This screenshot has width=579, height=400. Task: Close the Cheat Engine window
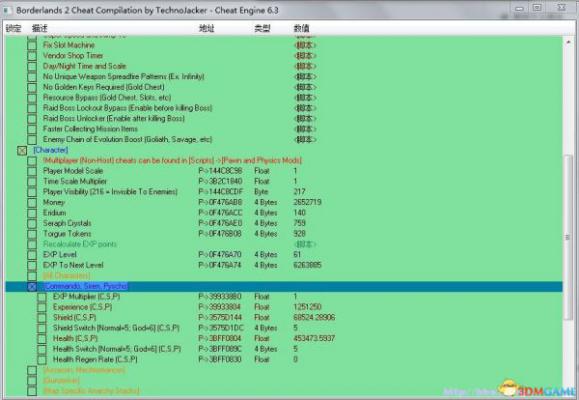tap(561, 8)
